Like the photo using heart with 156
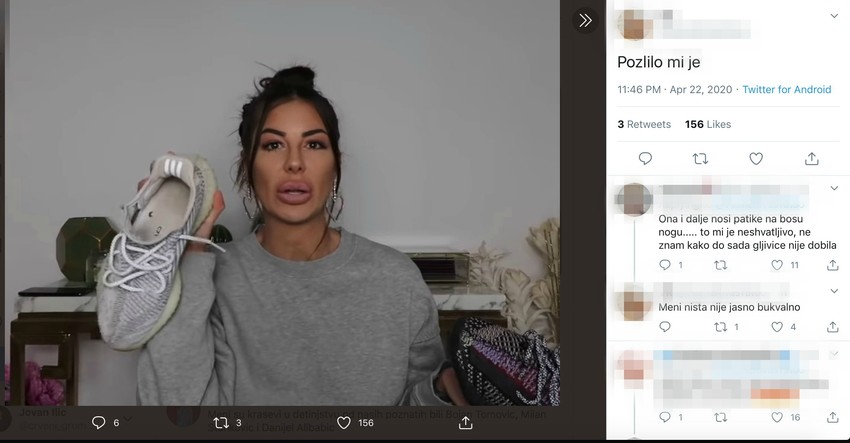Image resolution: width=850 pixels, height=443 pixels. 344,422
